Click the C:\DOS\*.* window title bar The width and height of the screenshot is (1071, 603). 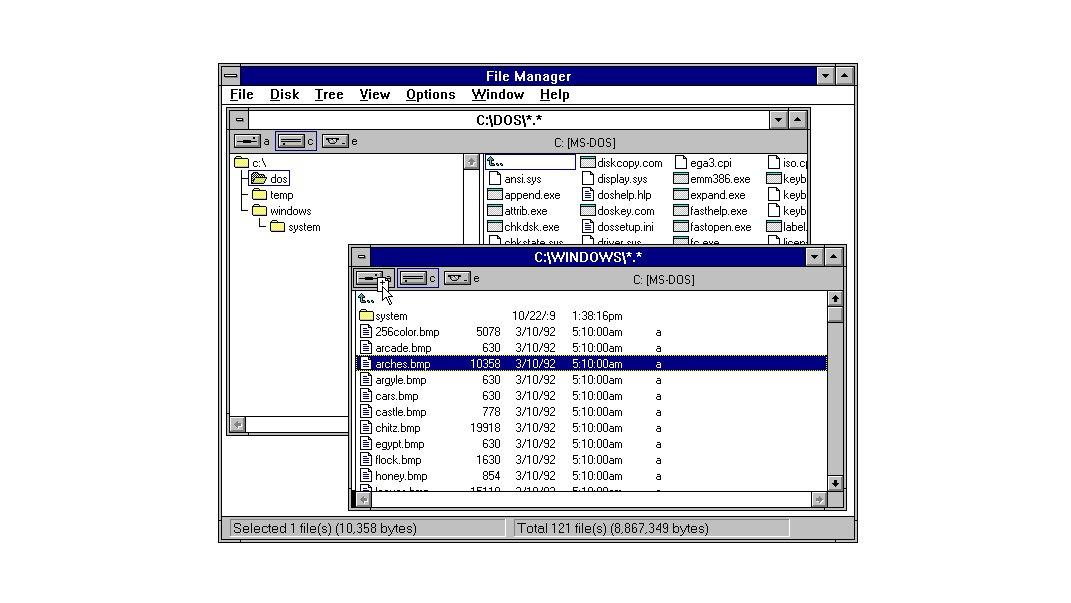(509, 120)
